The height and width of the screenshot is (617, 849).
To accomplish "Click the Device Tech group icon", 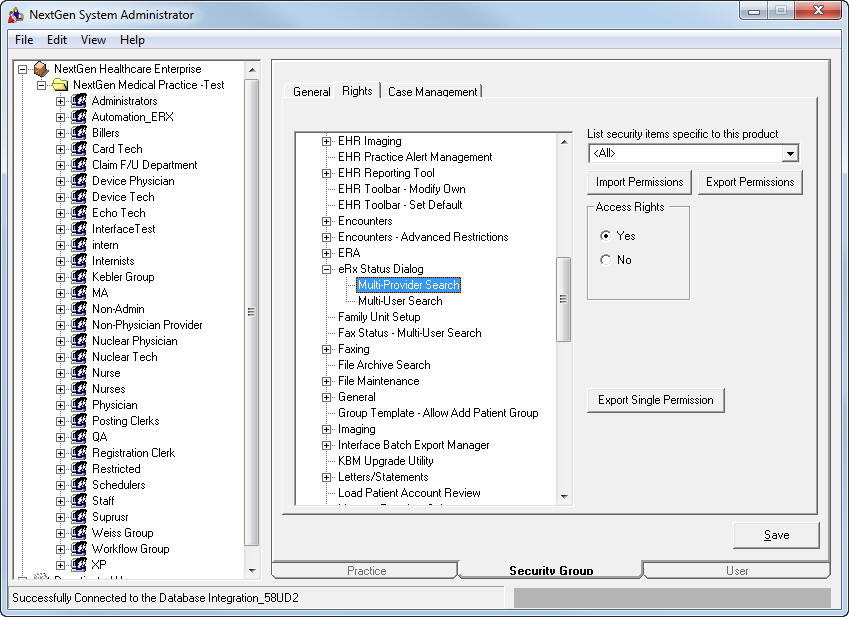I will tap(79, 196).
